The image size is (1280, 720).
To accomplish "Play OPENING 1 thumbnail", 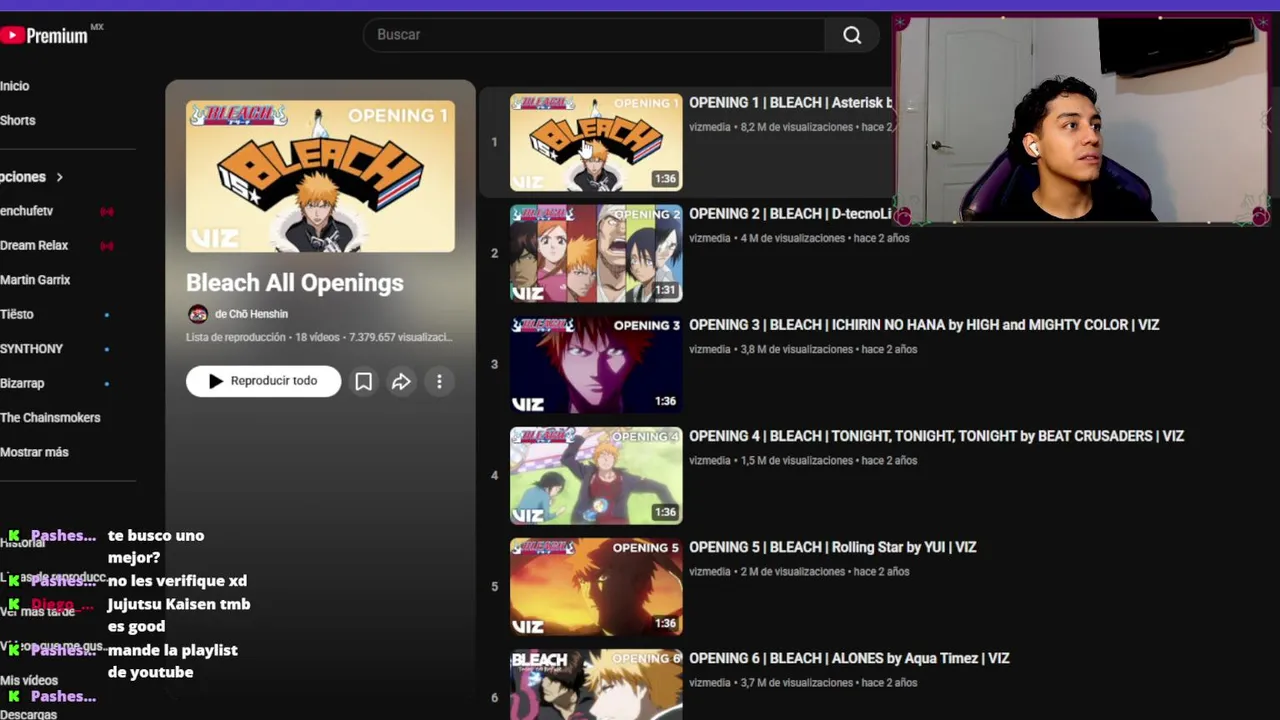I will tap(596, 142).
